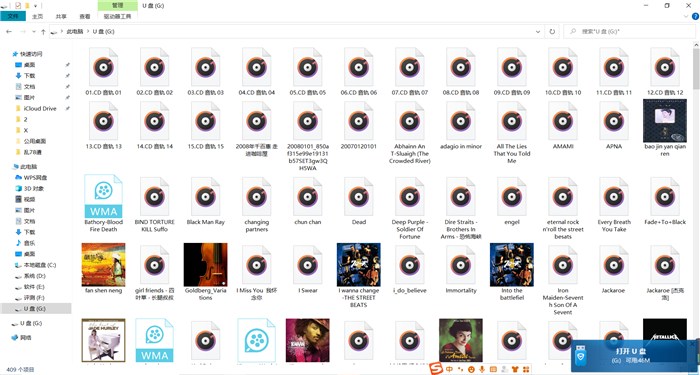The height and width of the screenshot is (375, 700).
Task: Select the file engel
Action: (x=512, y=201)
